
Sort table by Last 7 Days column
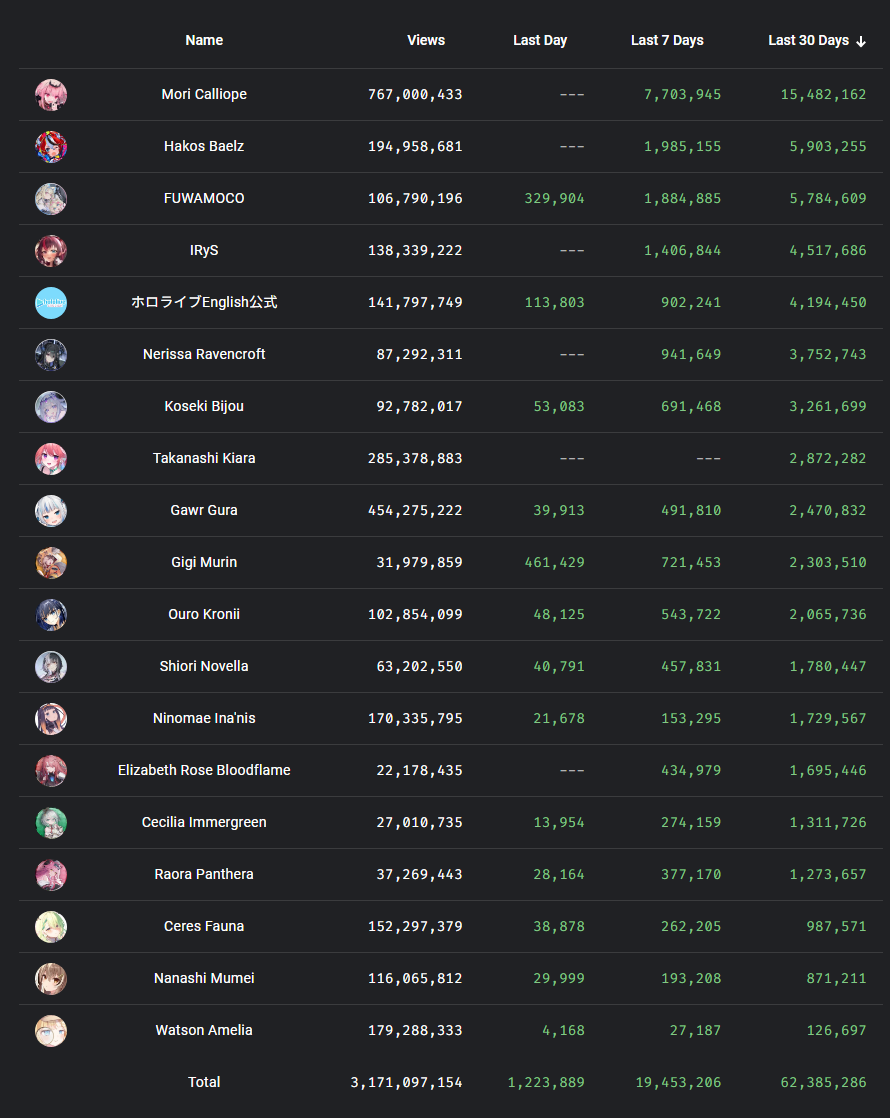point(667,41)
